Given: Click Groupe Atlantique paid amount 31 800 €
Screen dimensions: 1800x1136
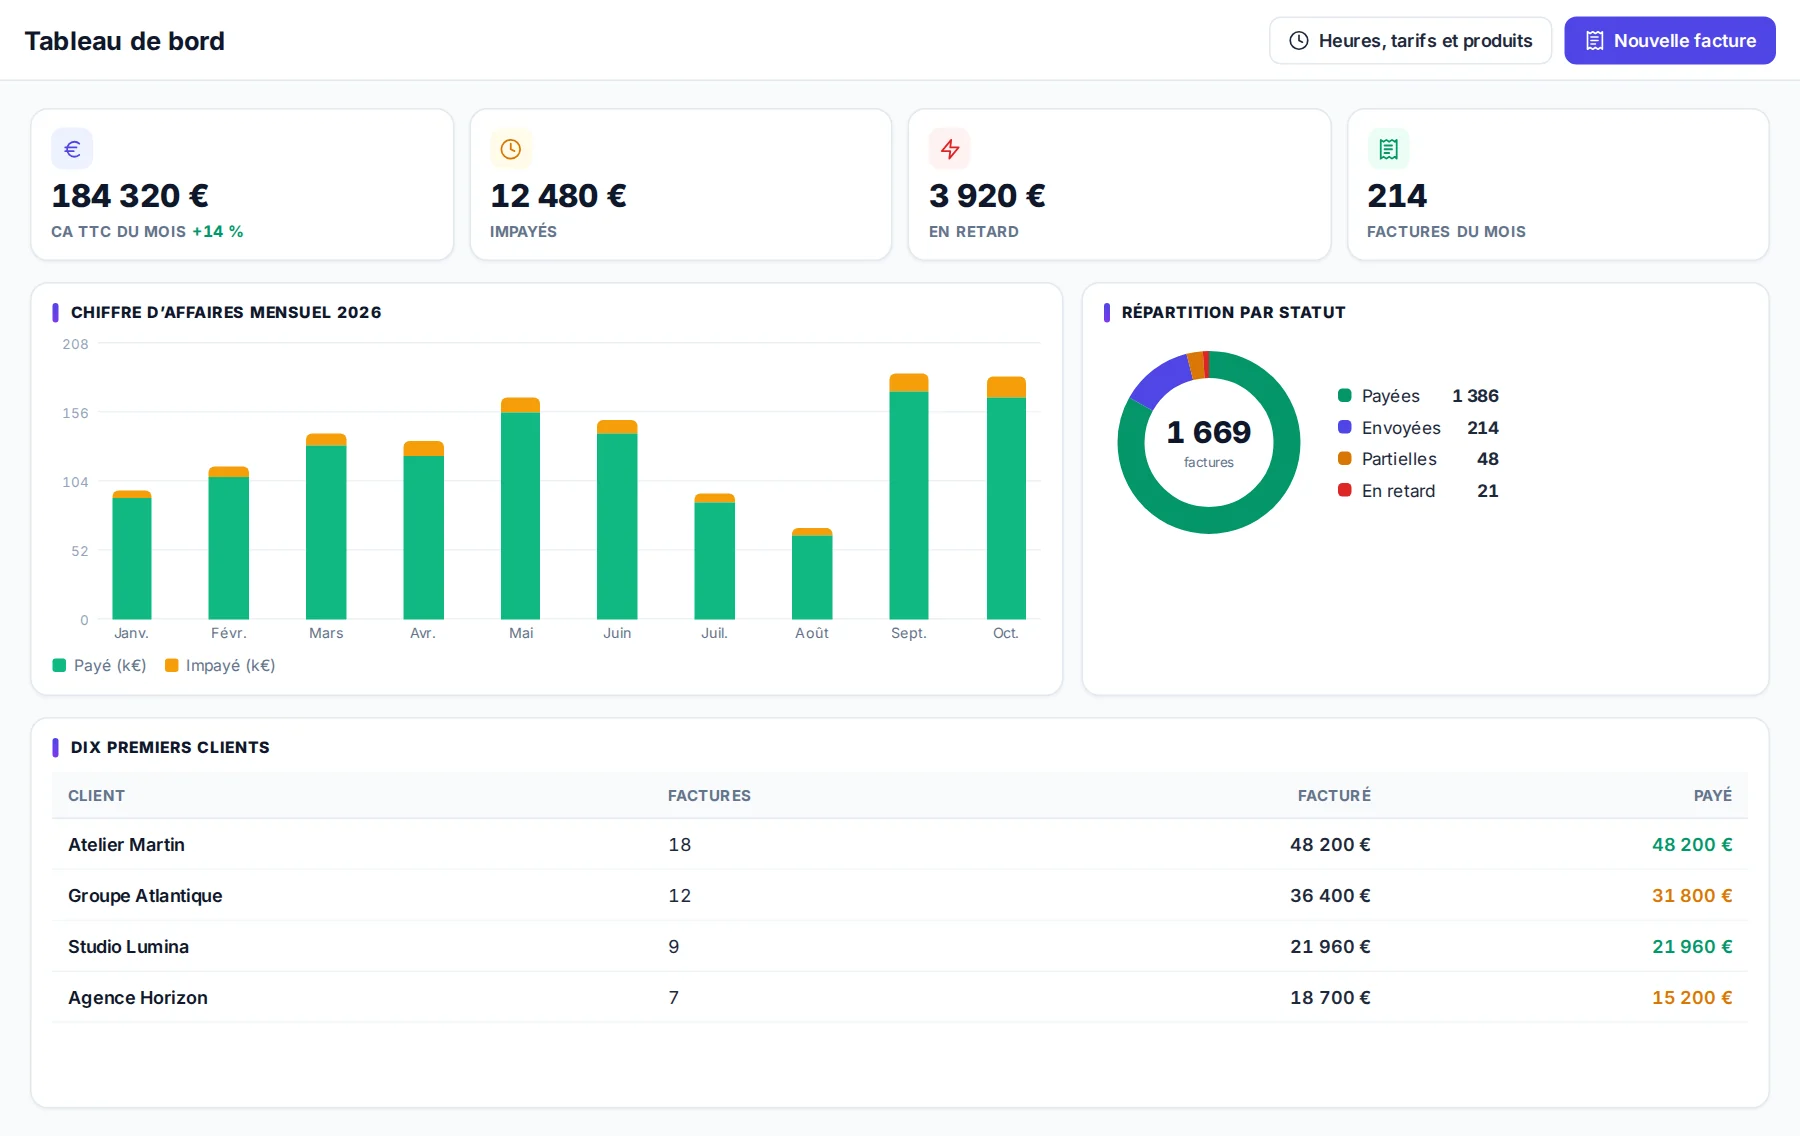Looking at the screenshot, I should coord(1692,896).
